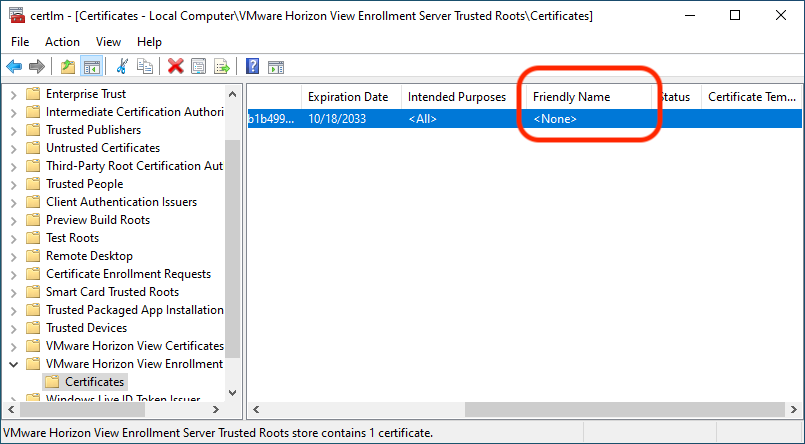The height and width of the screenshot is (444, 805).
Task: Click the Back arrow toolbar icon
Action: click(14, 66)
